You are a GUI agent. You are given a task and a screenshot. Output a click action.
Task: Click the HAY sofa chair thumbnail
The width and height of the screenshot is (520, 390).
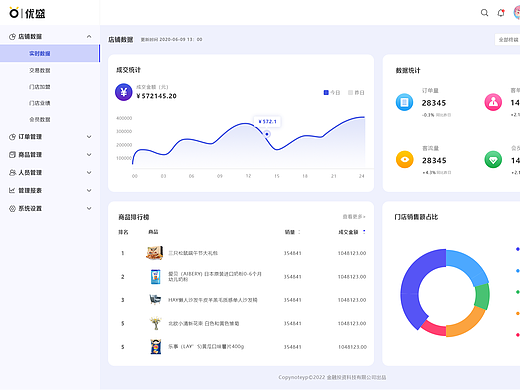[x=155, y=299]
